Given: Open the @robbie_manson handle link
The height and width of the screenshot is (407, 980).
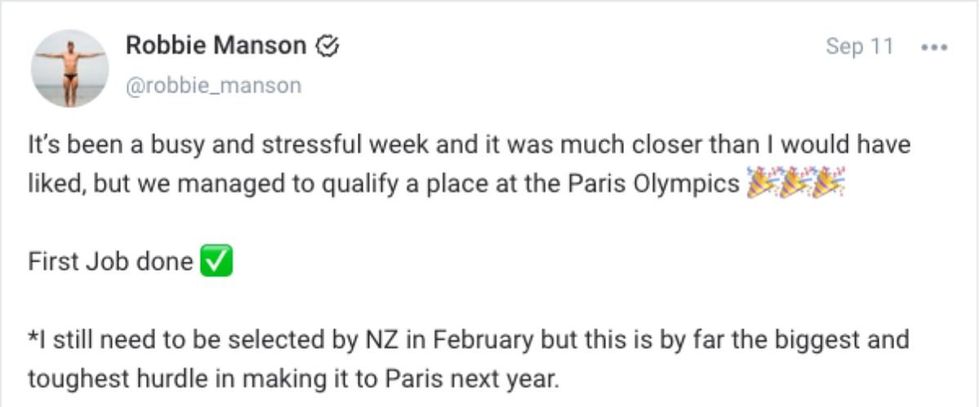Looking at the screenshot, I should 212,86.
